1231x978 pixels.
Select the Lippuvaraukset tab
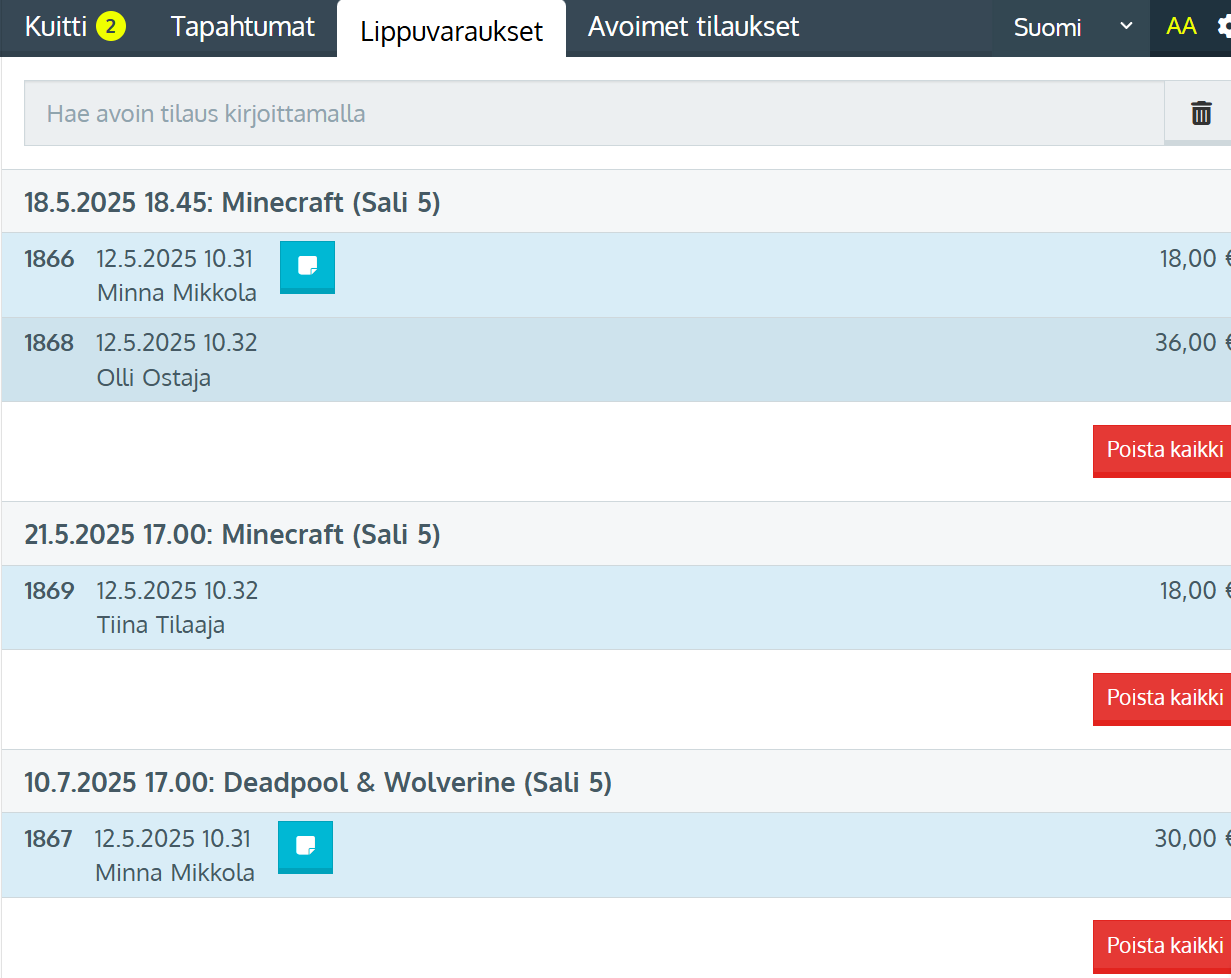(x=451, y=30)
